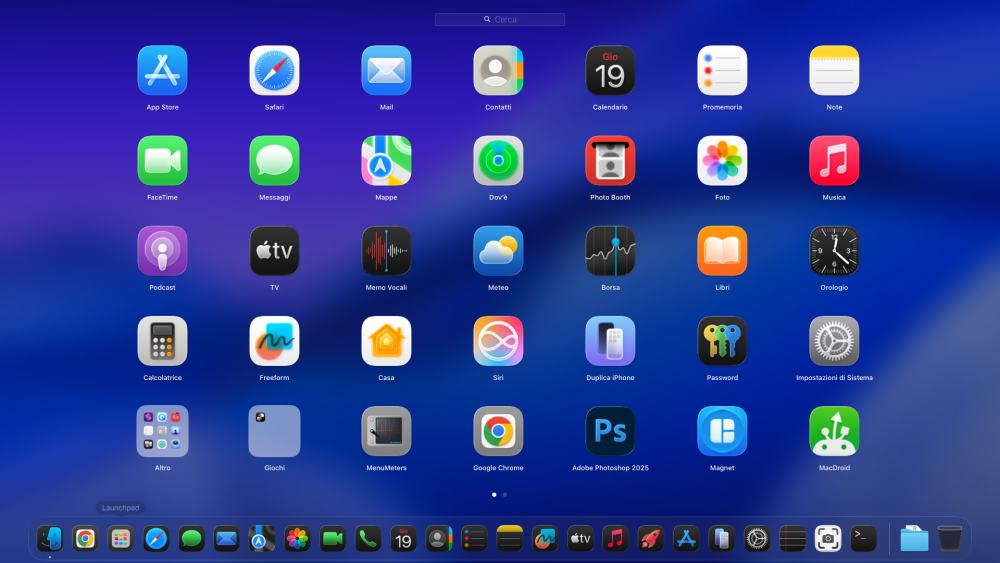Open Google Chrome from the Launchpad grid

click(x=498, y=431)
